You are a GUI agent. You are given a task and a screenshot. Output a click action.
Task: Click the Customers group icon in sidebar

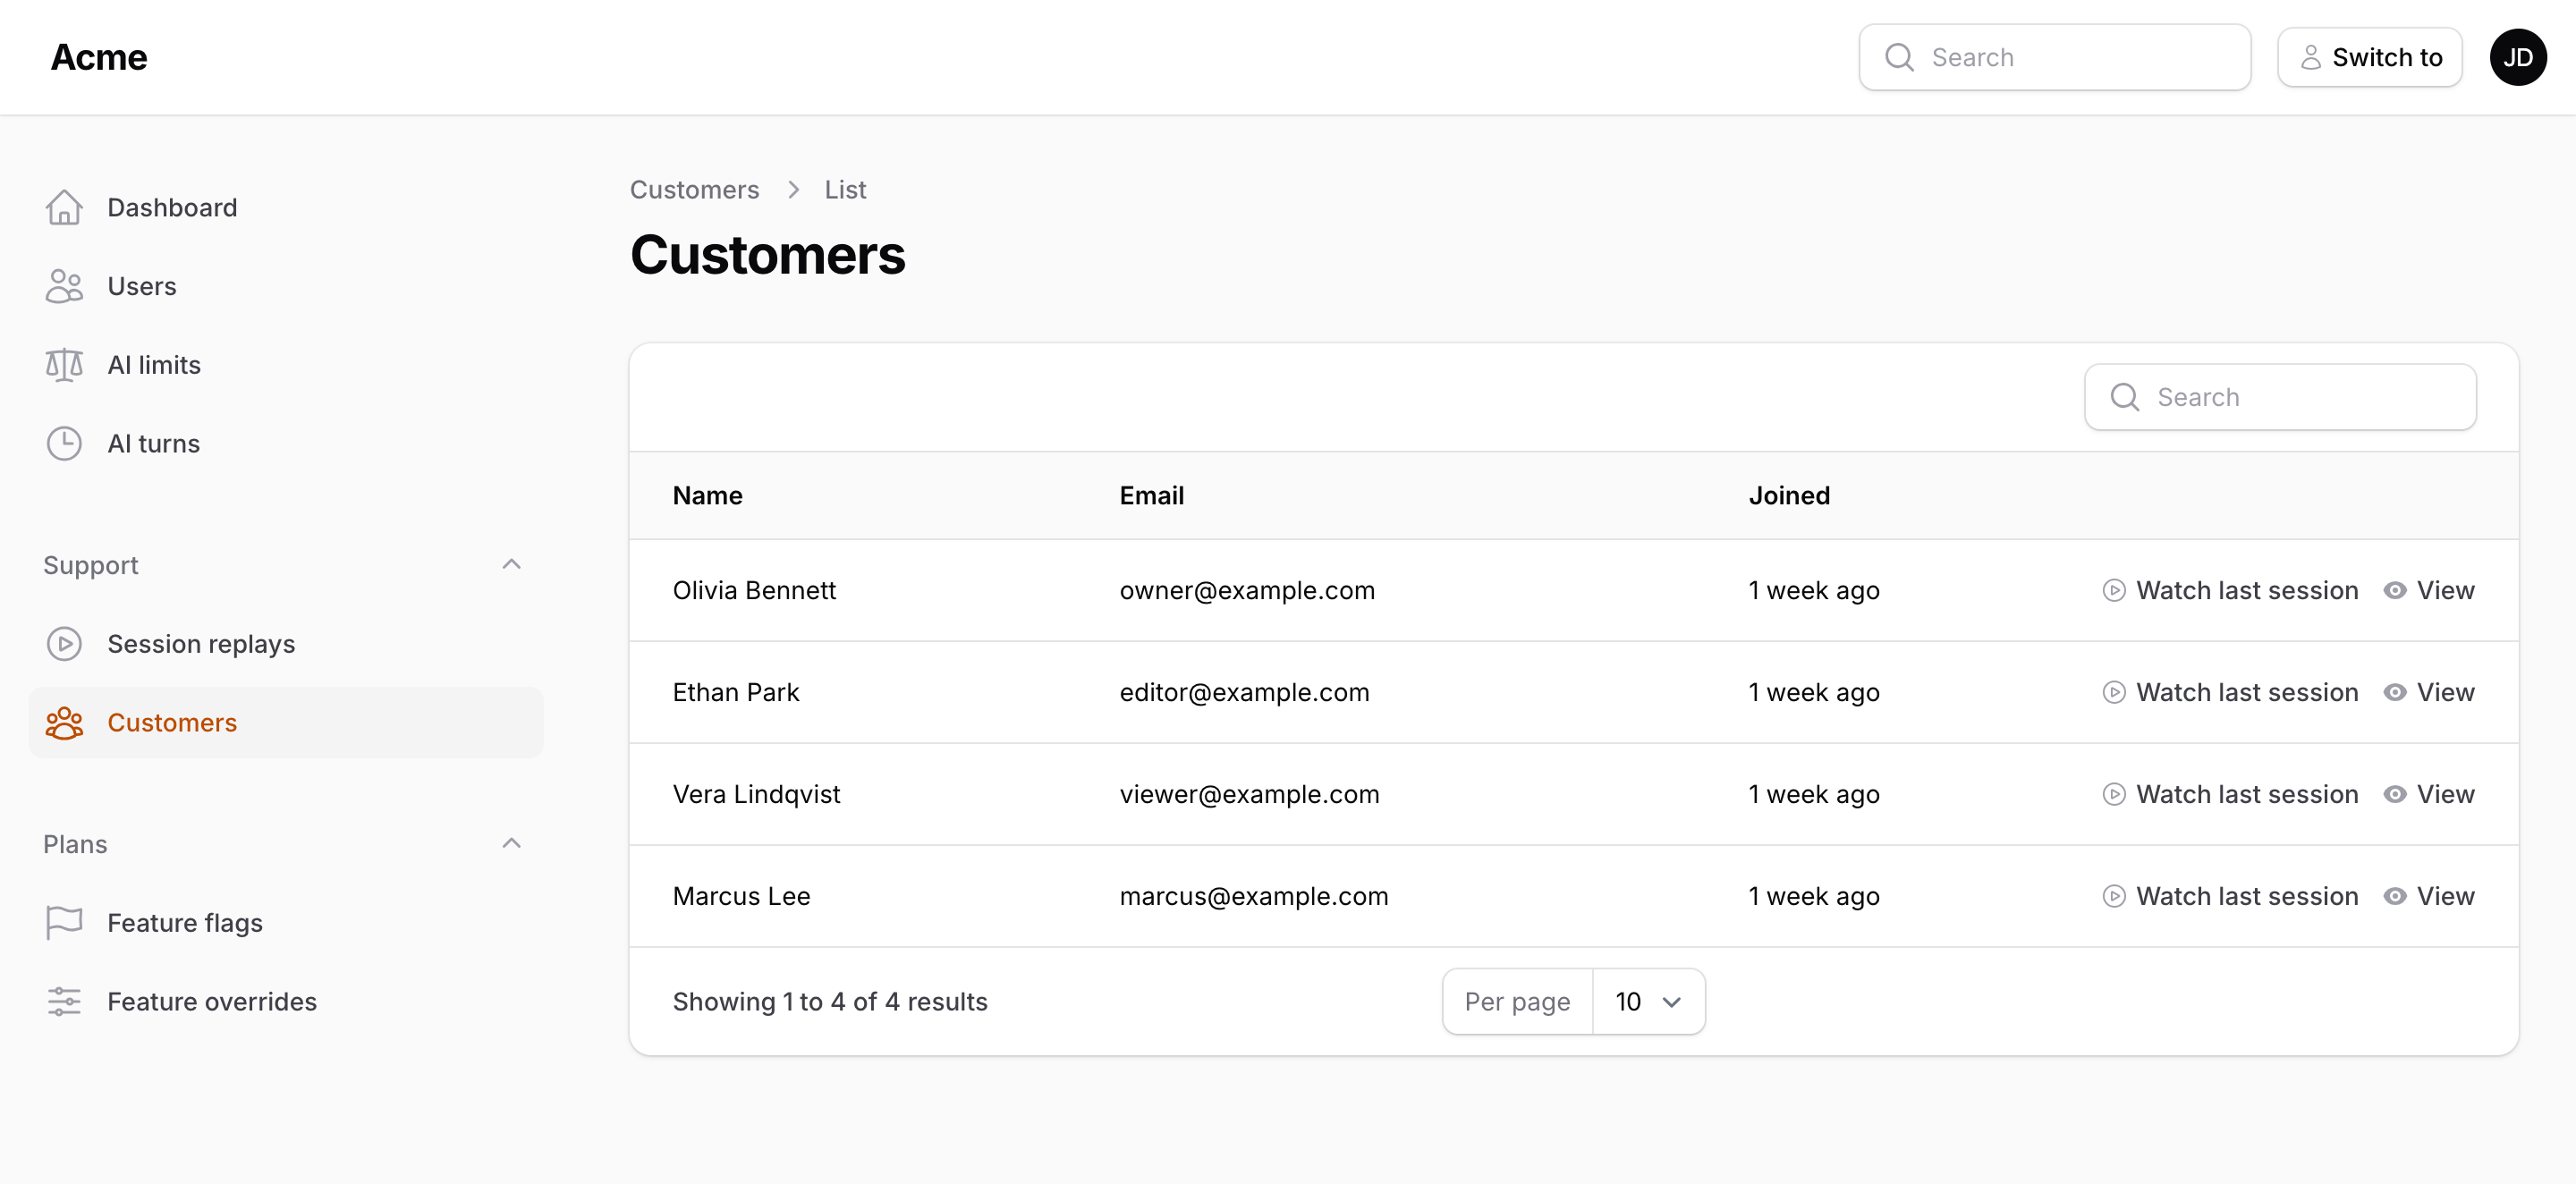pyautogui.click(x=64, y=722)
